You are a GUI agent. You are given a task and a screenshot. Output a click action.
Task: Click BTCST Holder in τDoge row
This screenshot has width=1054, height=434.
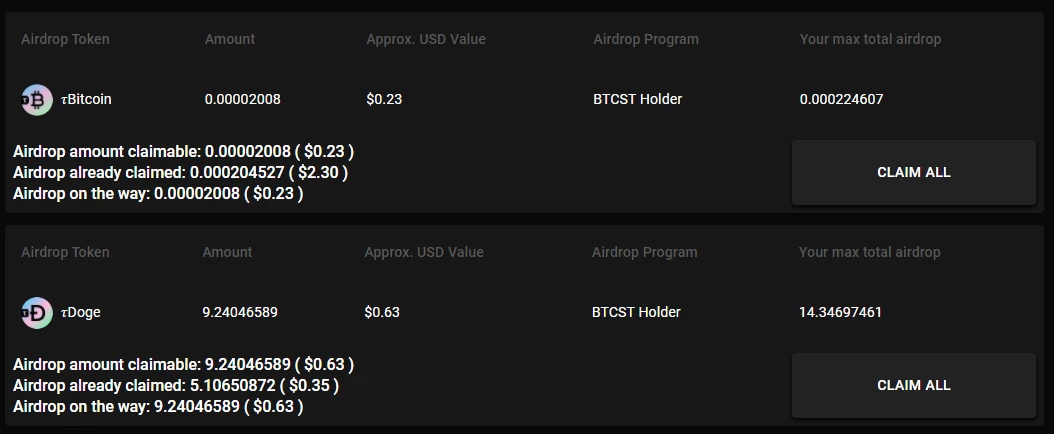tap(636, 312)
